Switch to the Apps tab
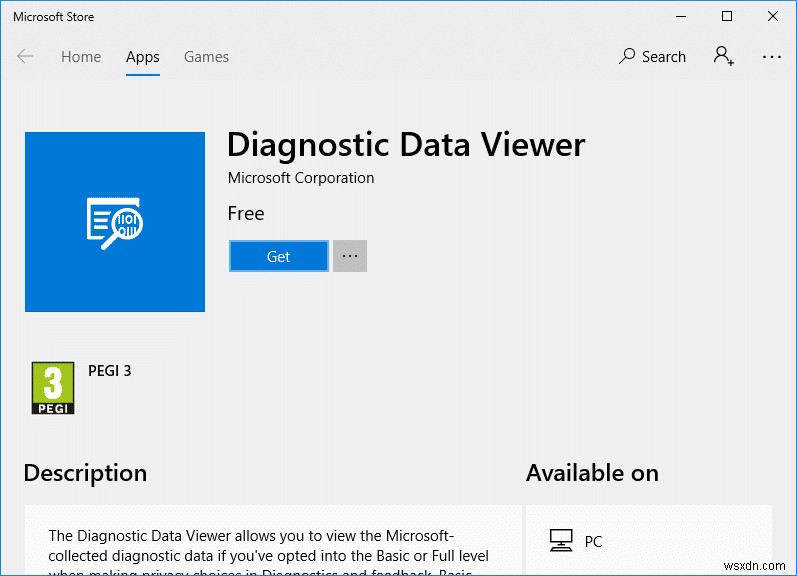The image size is (797, 576). coord(143,57)
